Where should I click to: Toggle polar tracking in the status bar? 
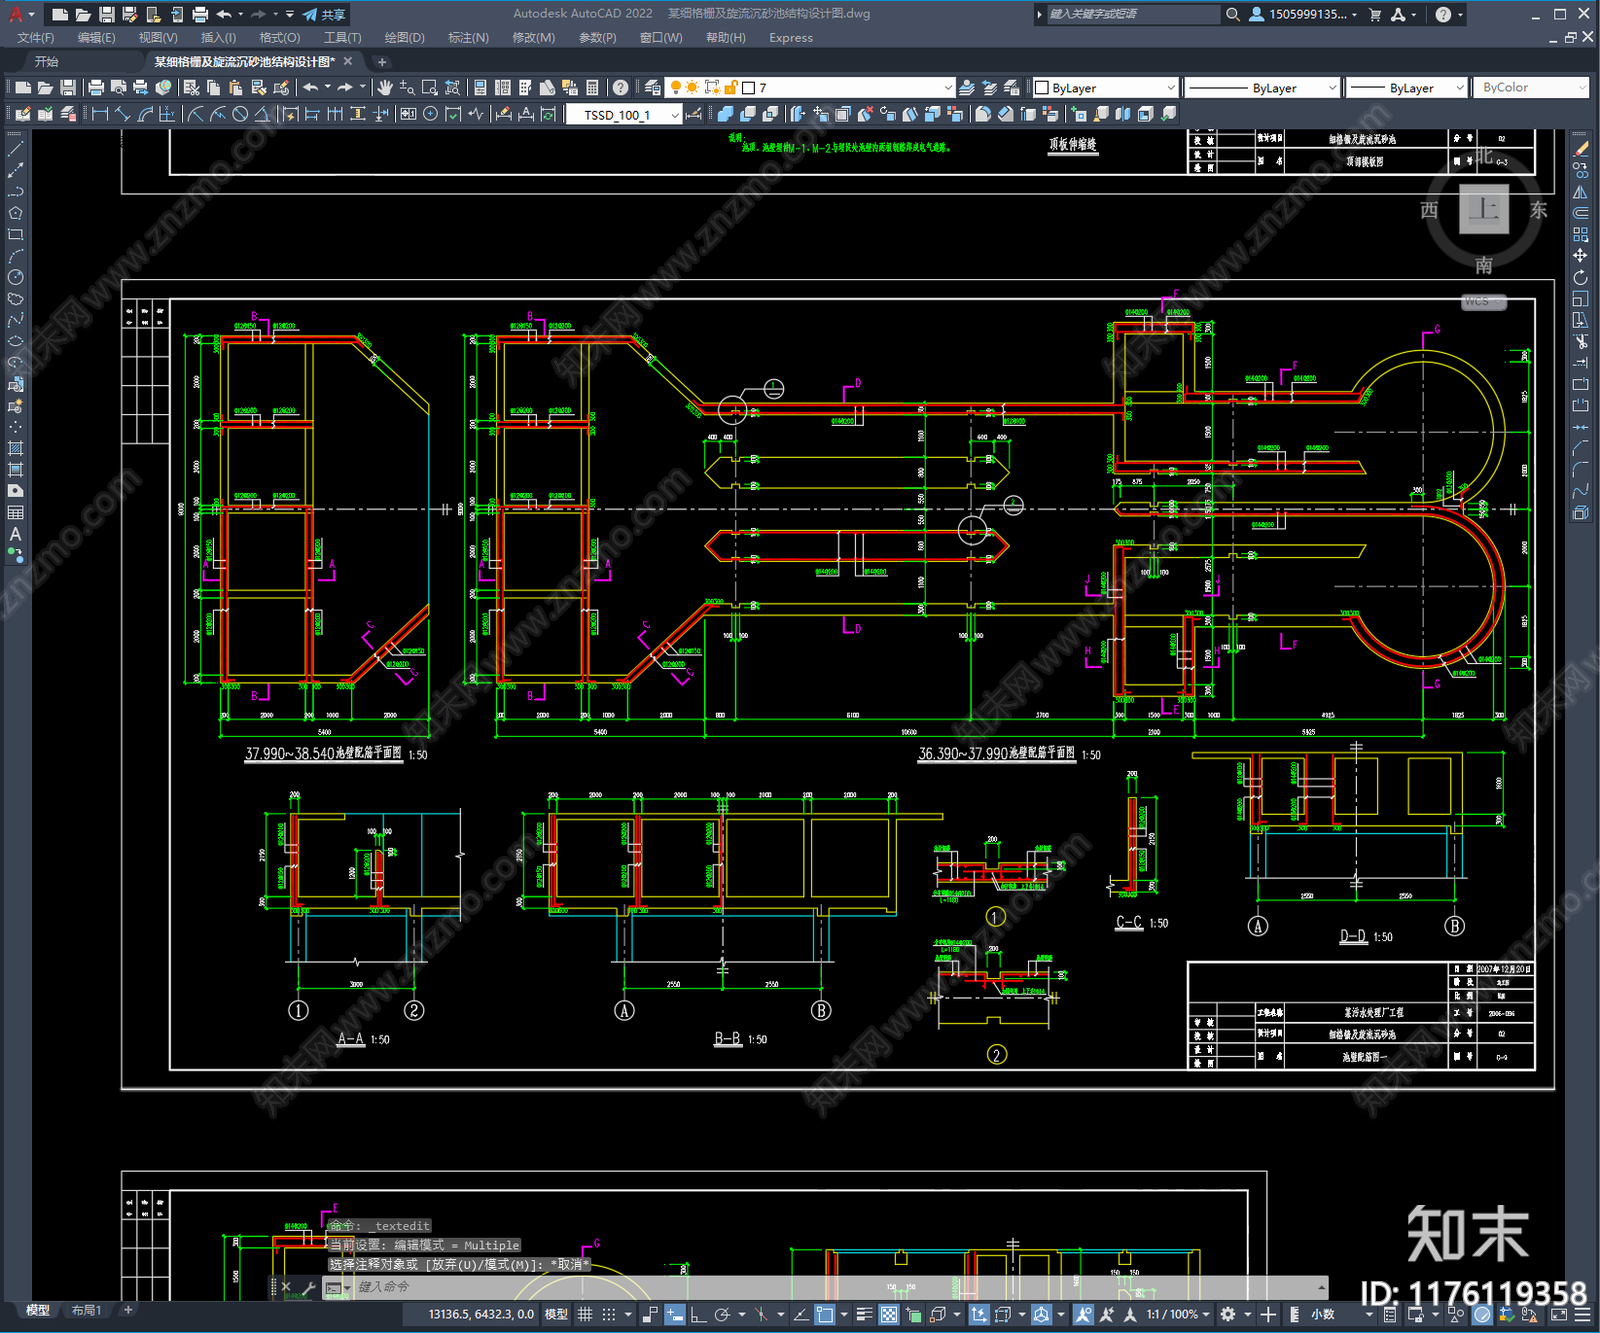pyautogui.click(x=722, y=1315)
